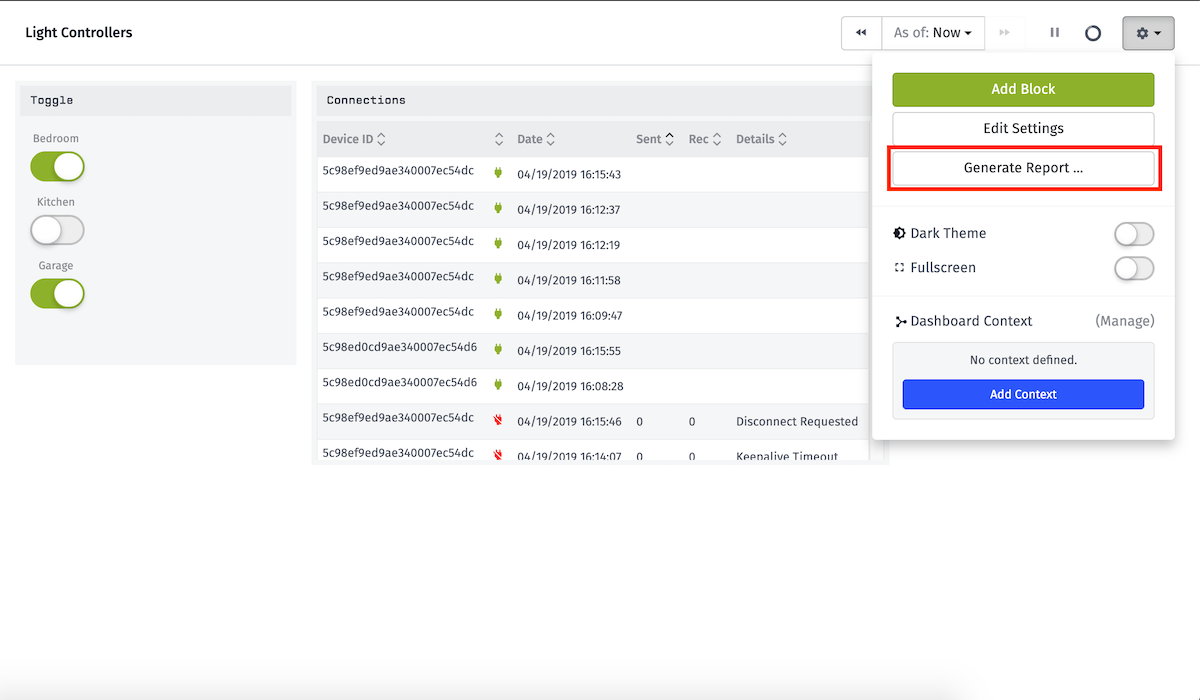The width and height of the screenshot is (1200, 700).
Task: Click No context defined message
Action: [x=1023, y=360]
